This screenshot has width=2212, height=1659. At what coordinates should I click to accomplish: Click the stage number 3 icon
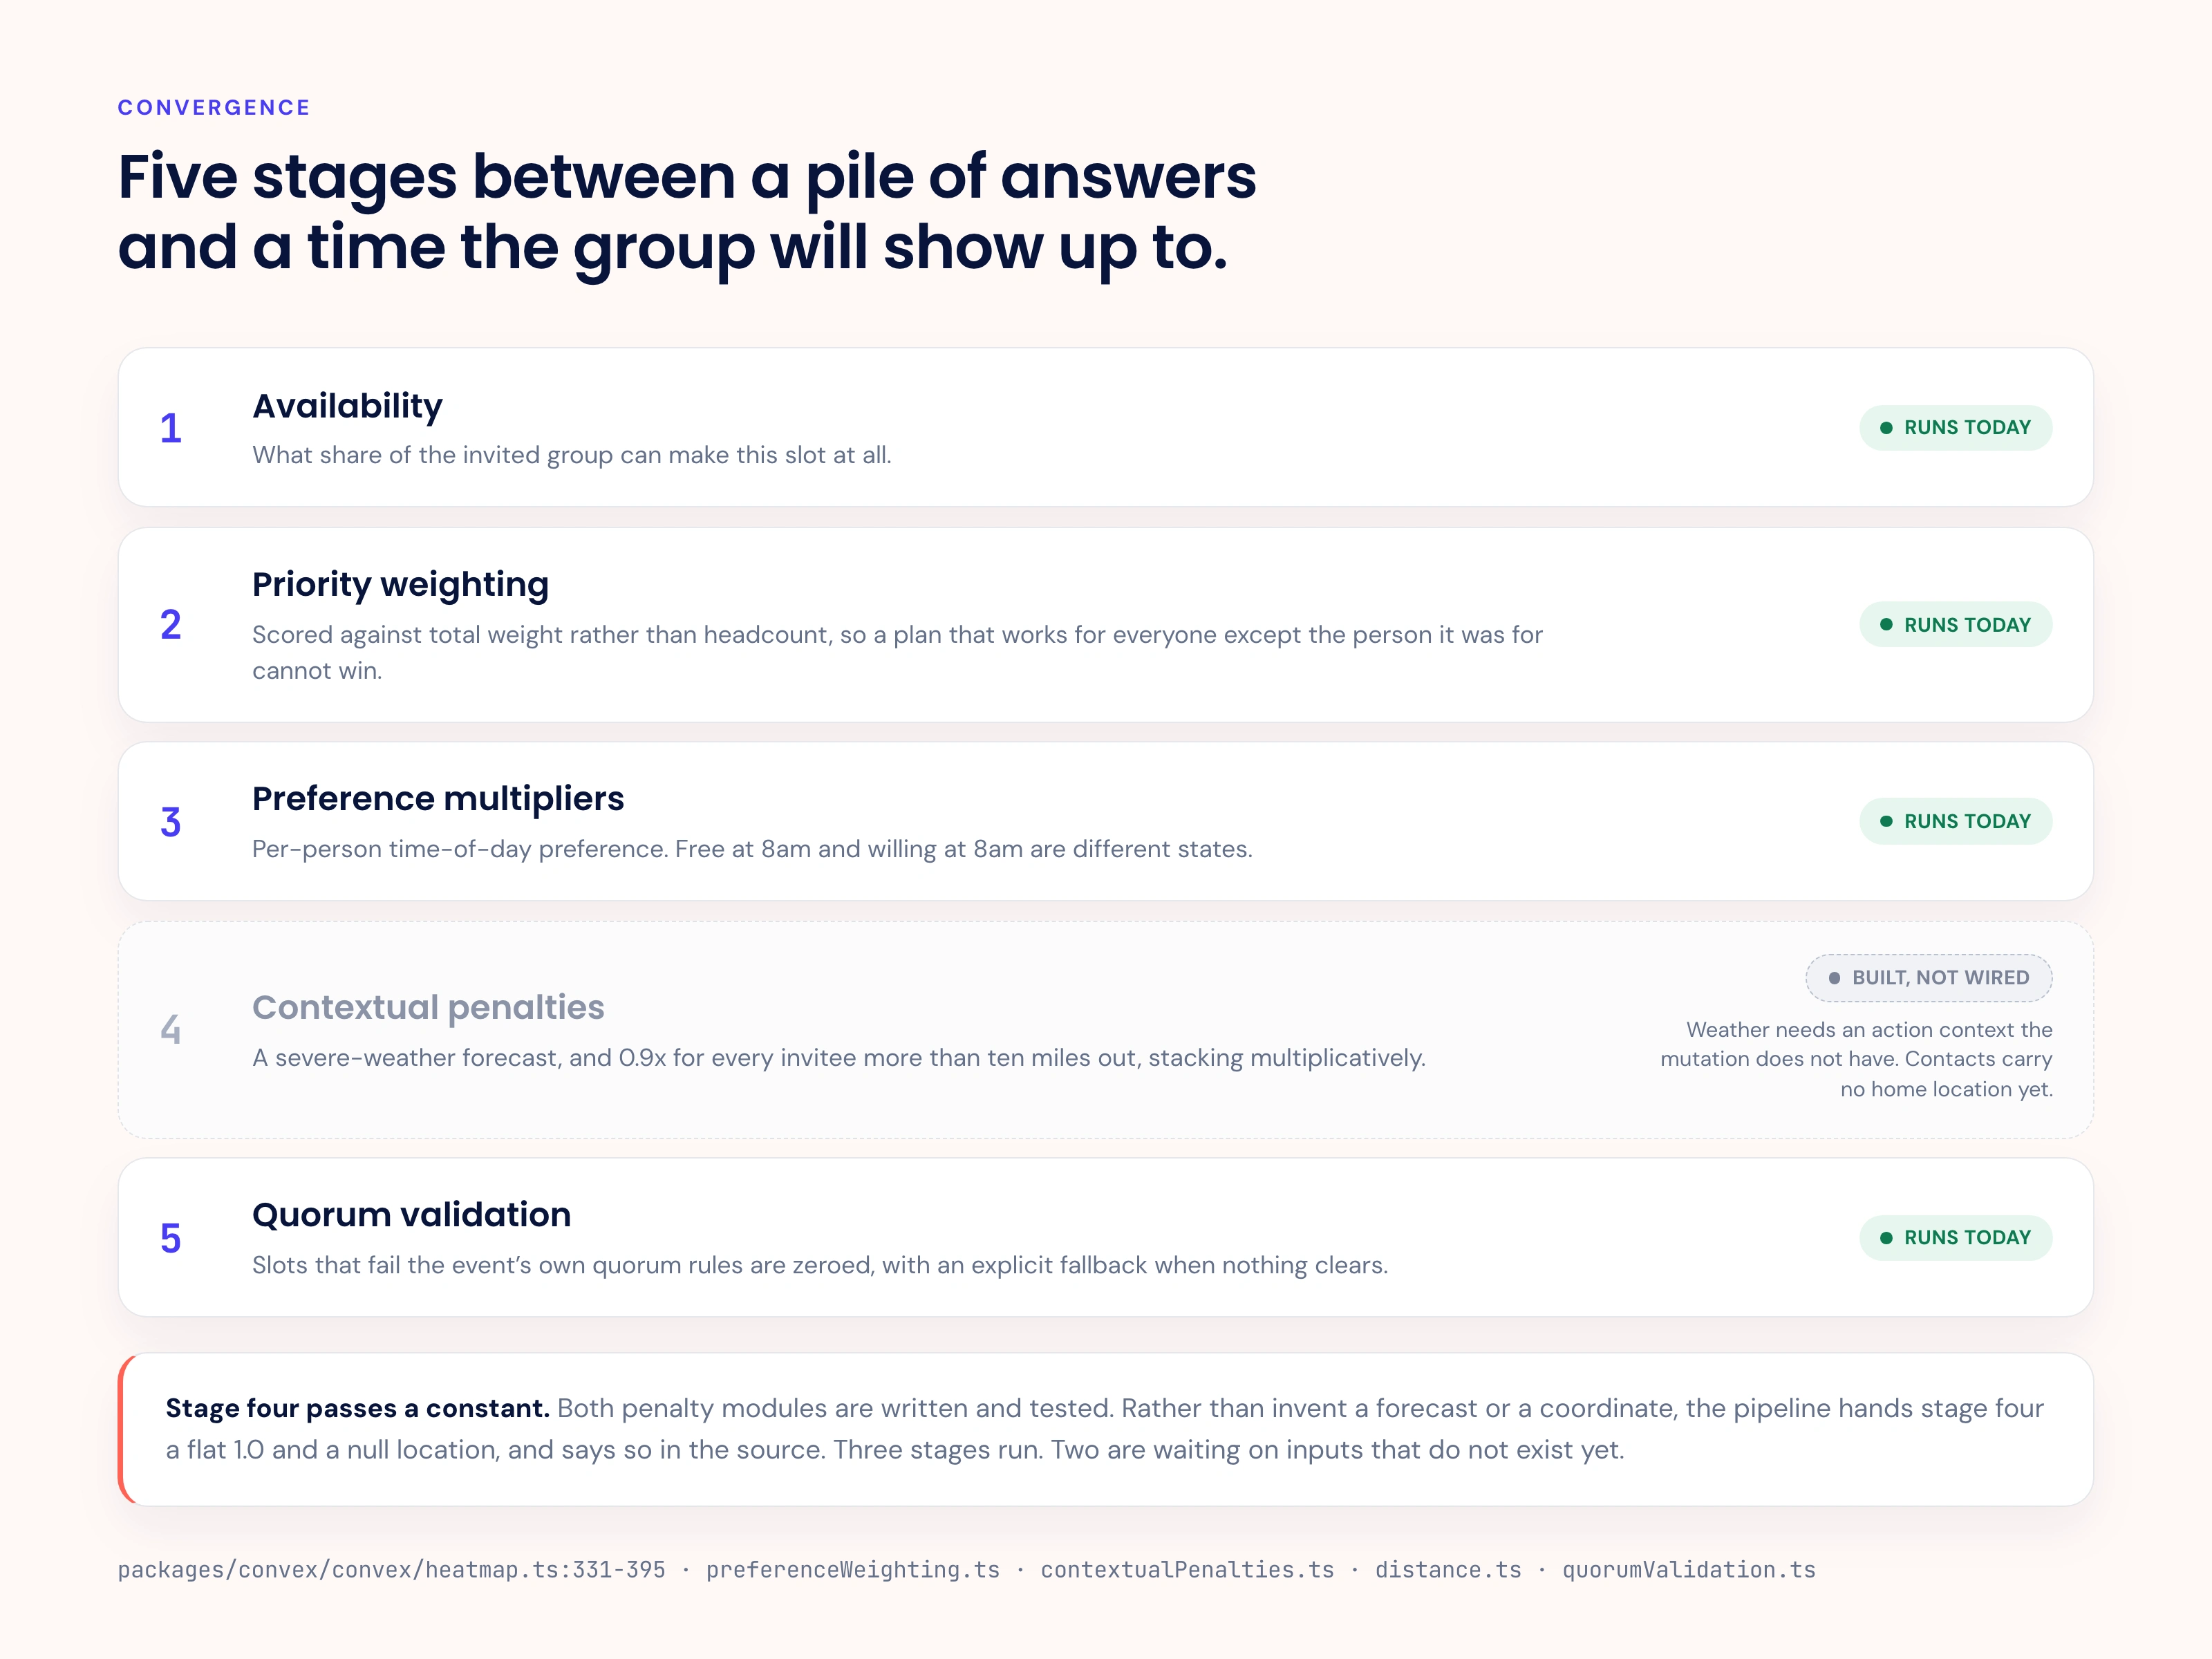(171, 822)
